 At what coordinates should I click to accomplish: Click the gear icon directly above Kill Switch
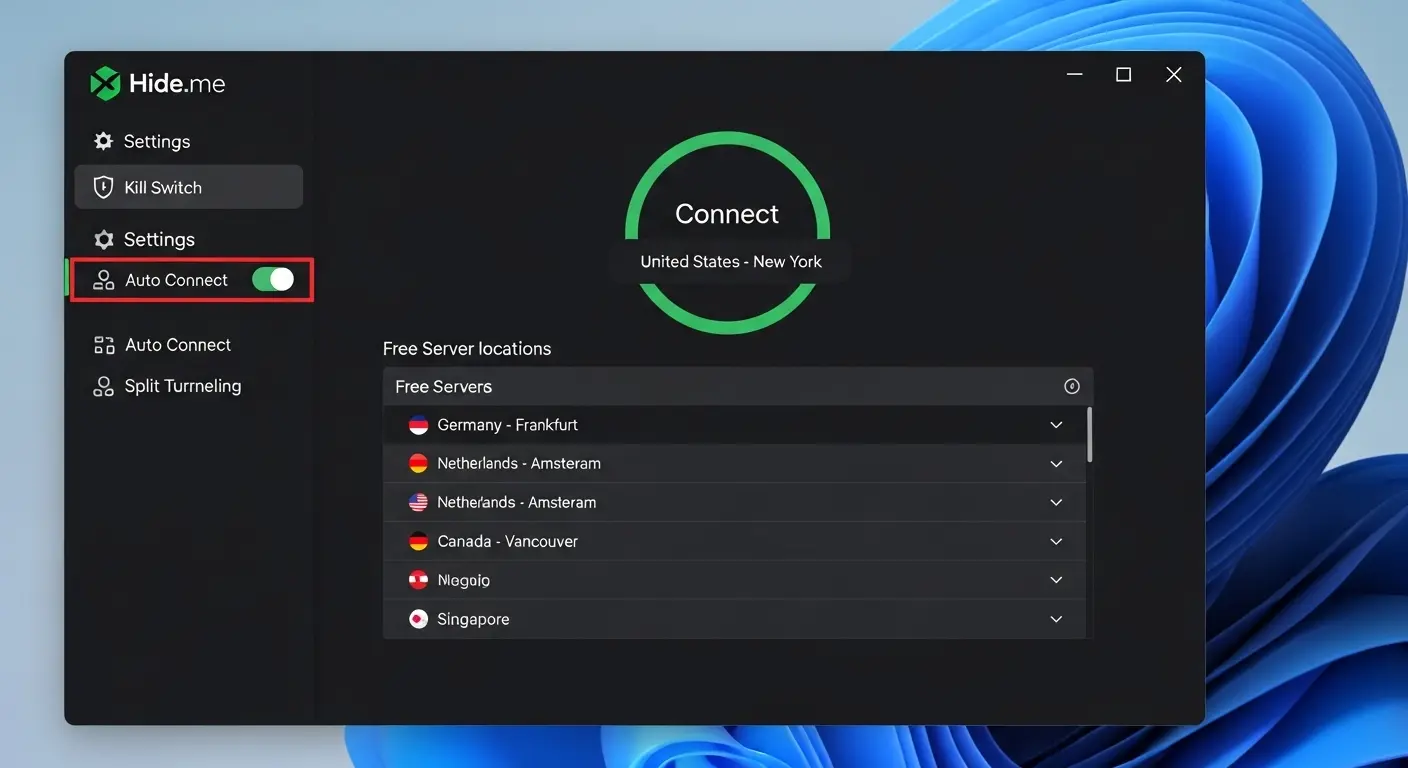(103, 141)
